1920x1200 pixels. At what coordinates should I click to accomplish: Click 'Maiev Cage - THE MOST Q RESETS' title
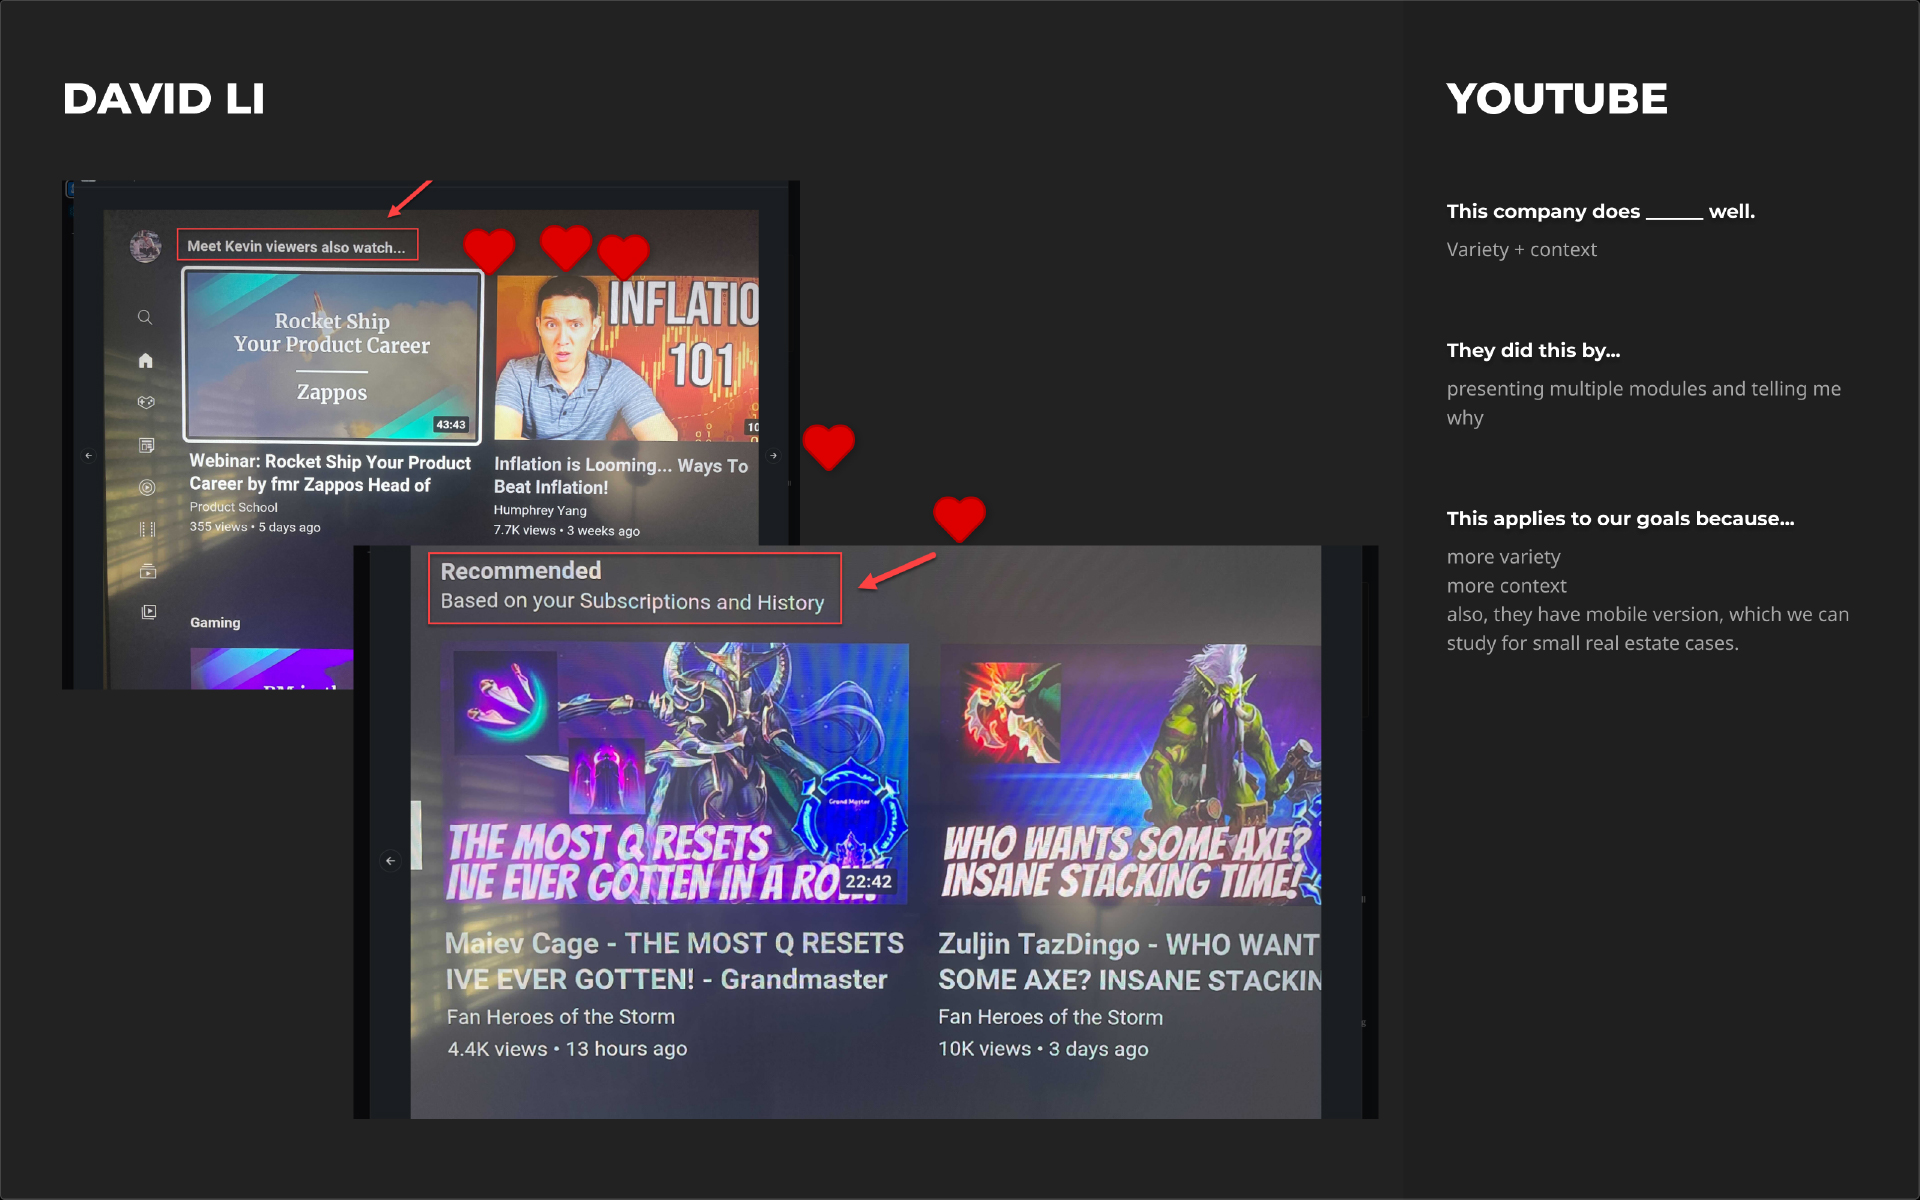click(674, 961)
